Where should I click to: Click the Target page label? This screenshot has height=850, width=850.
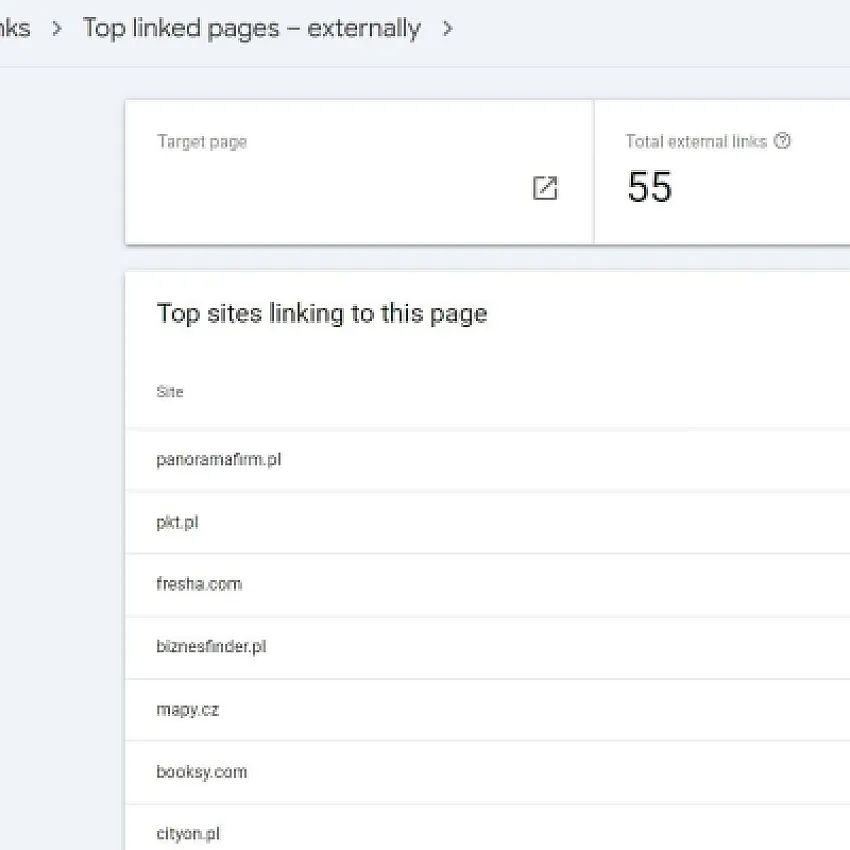pos(202,142)
